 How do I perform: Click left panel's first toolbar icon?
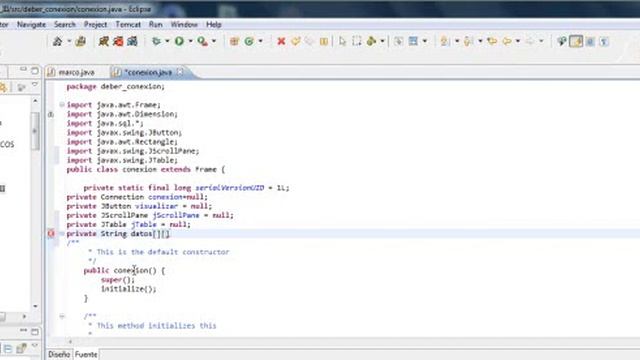pos(3,87)
